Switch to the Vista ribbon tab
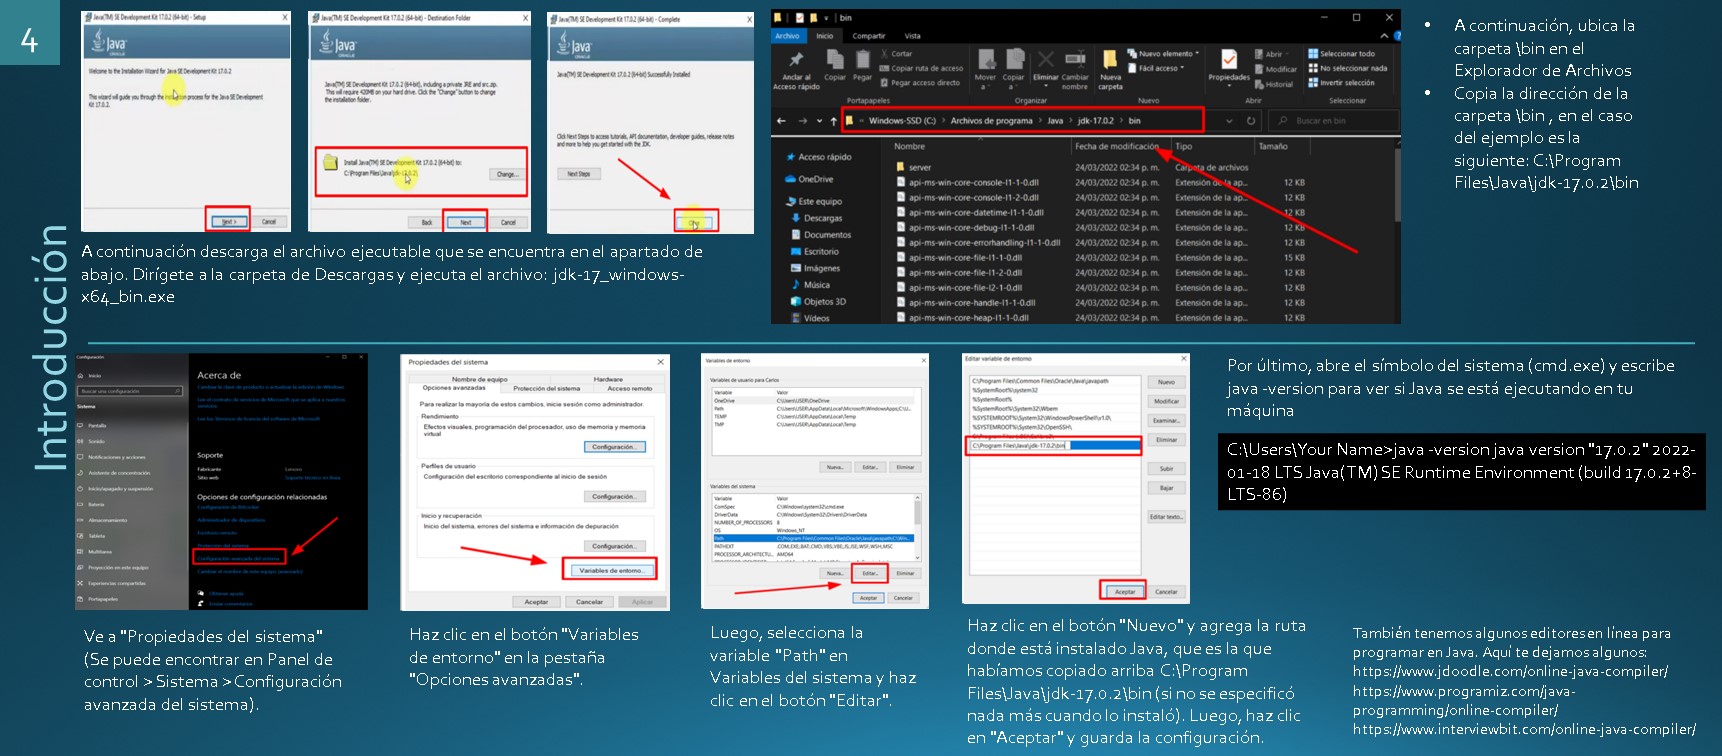 click(x=912, y=36)
